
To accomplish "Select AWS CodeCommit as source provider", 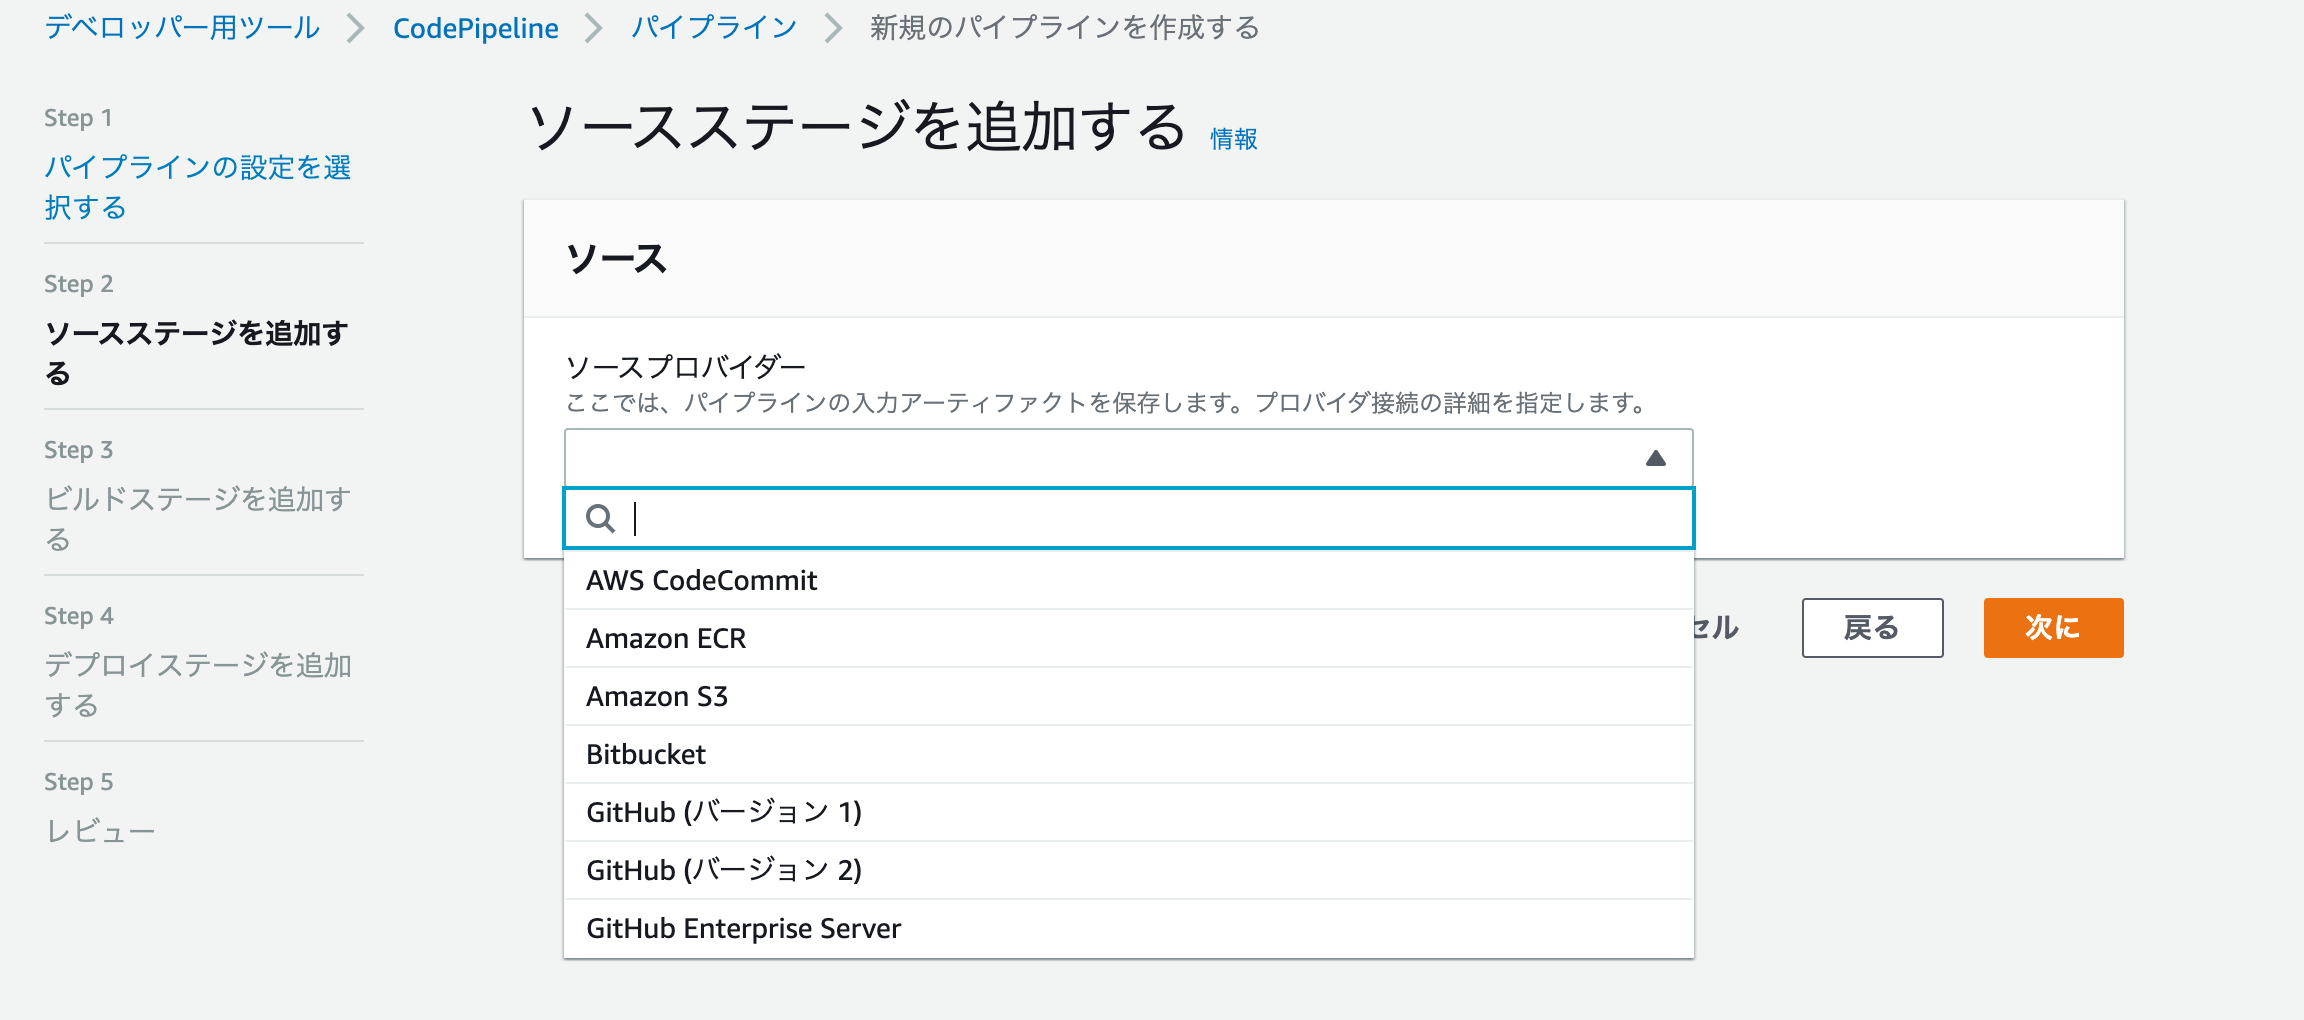I will [702, 580].
